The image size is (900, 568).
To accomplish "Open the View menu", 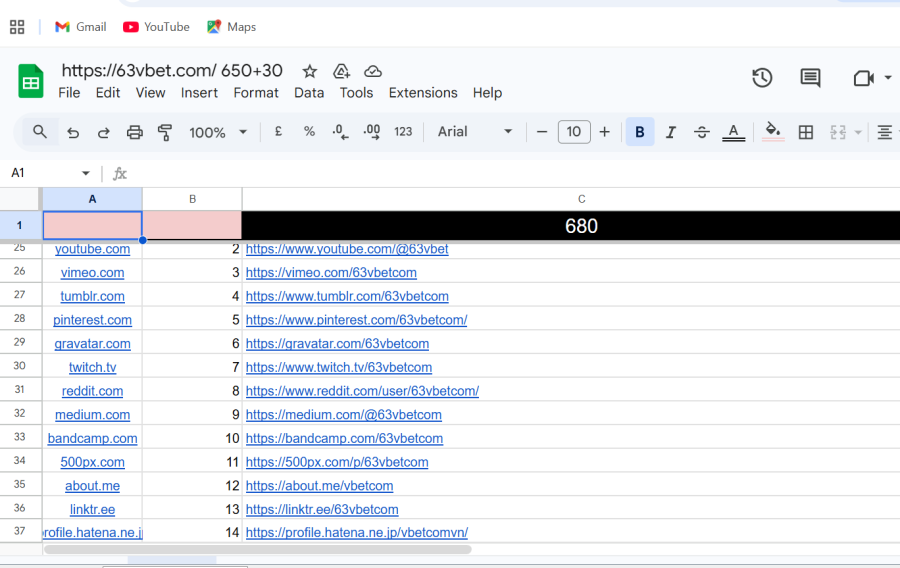I will 150,92.
